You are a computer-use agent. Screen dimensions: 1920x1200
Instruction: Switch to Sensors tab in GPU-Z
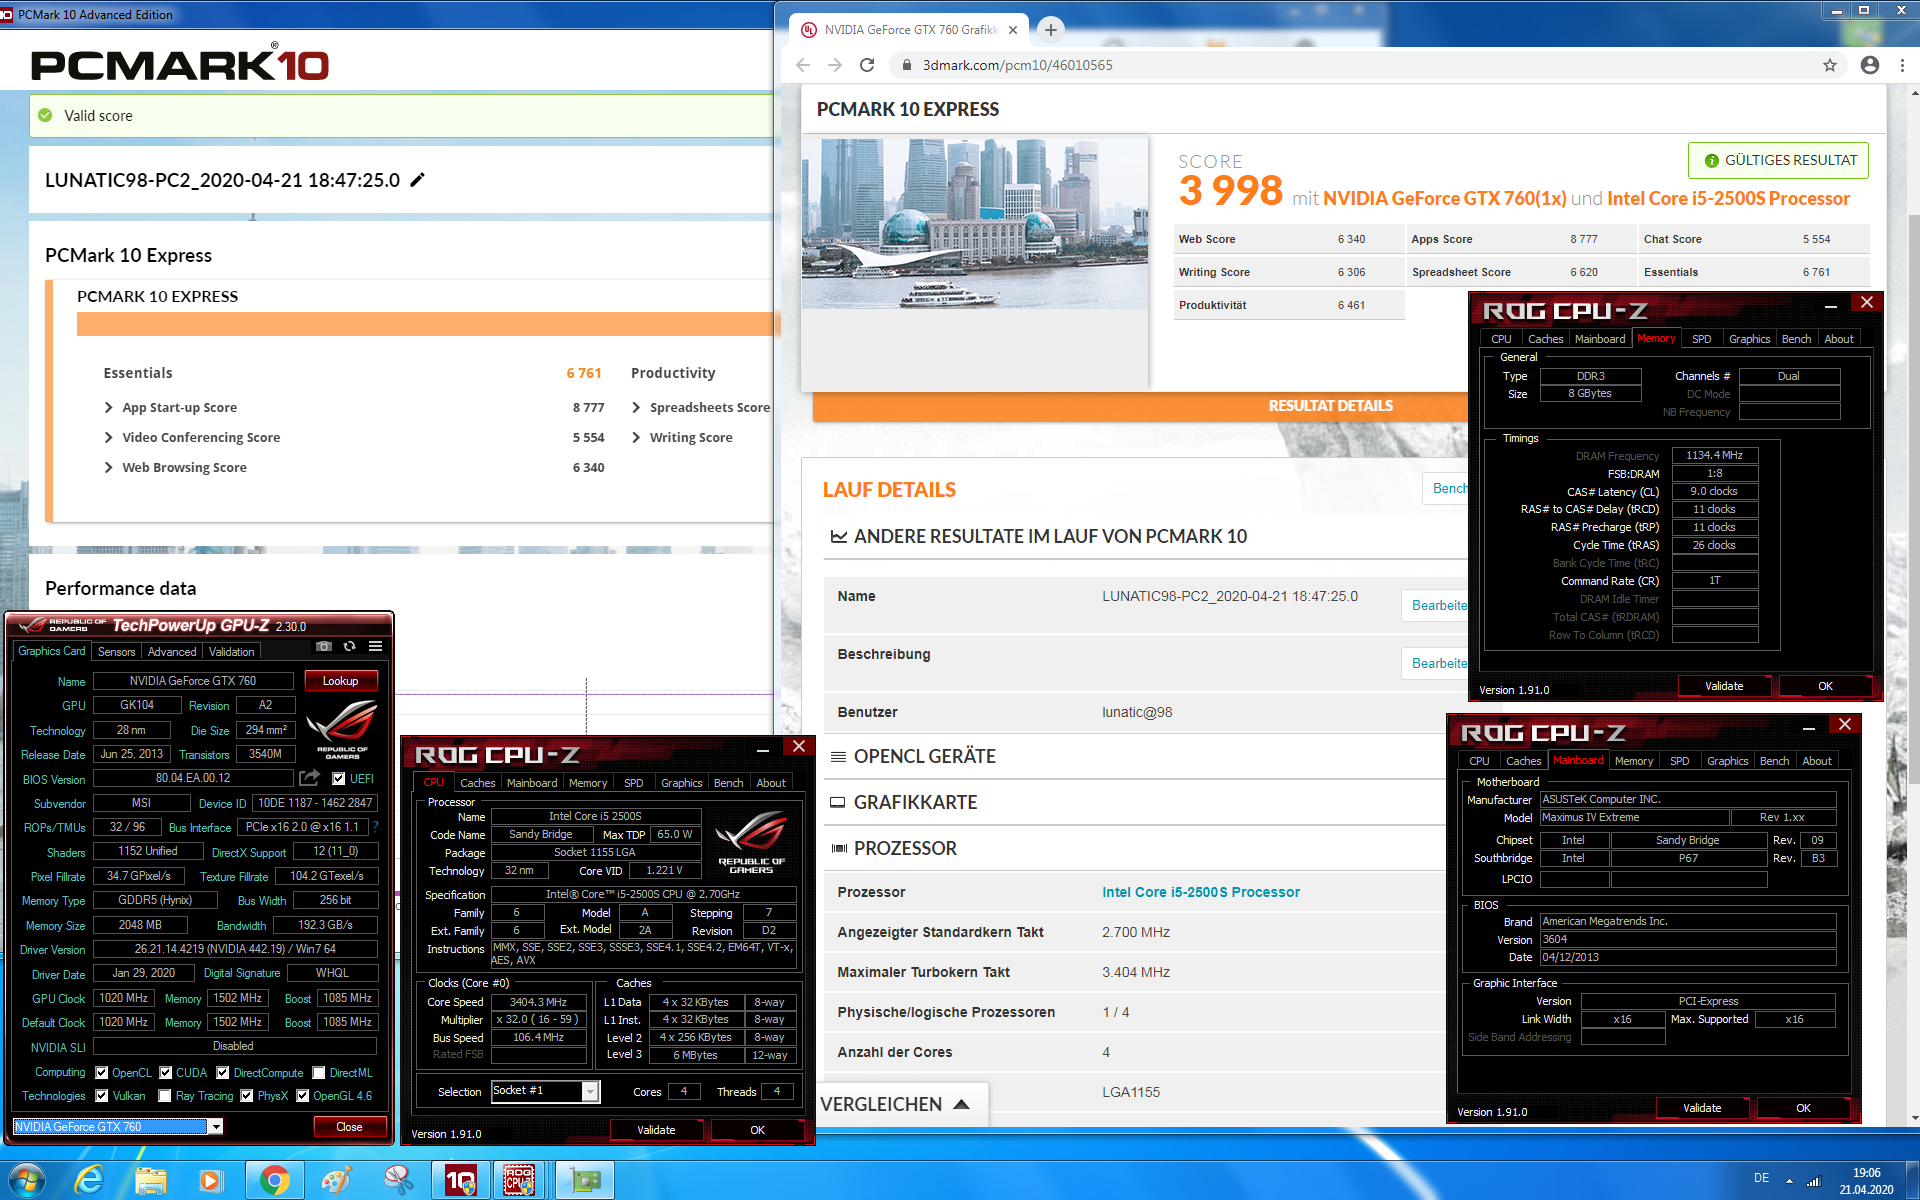[x=116, y=652]
